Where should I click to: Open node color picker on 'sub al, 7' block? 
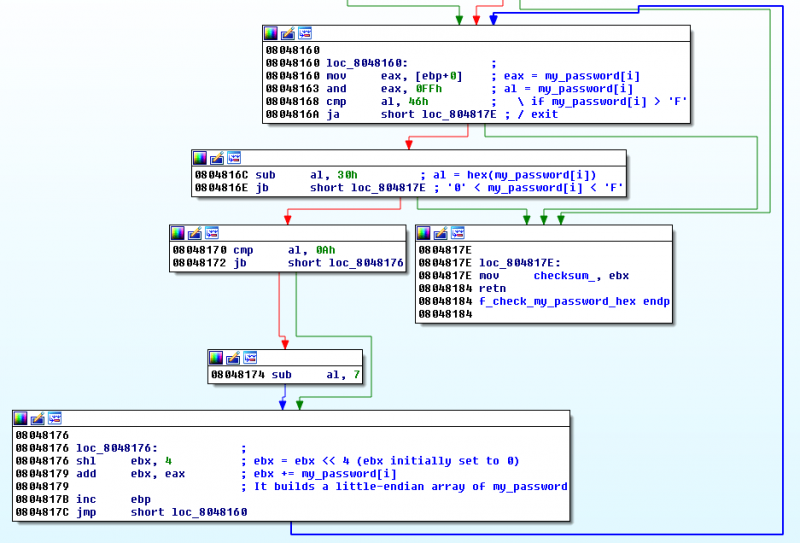(216, 357)
